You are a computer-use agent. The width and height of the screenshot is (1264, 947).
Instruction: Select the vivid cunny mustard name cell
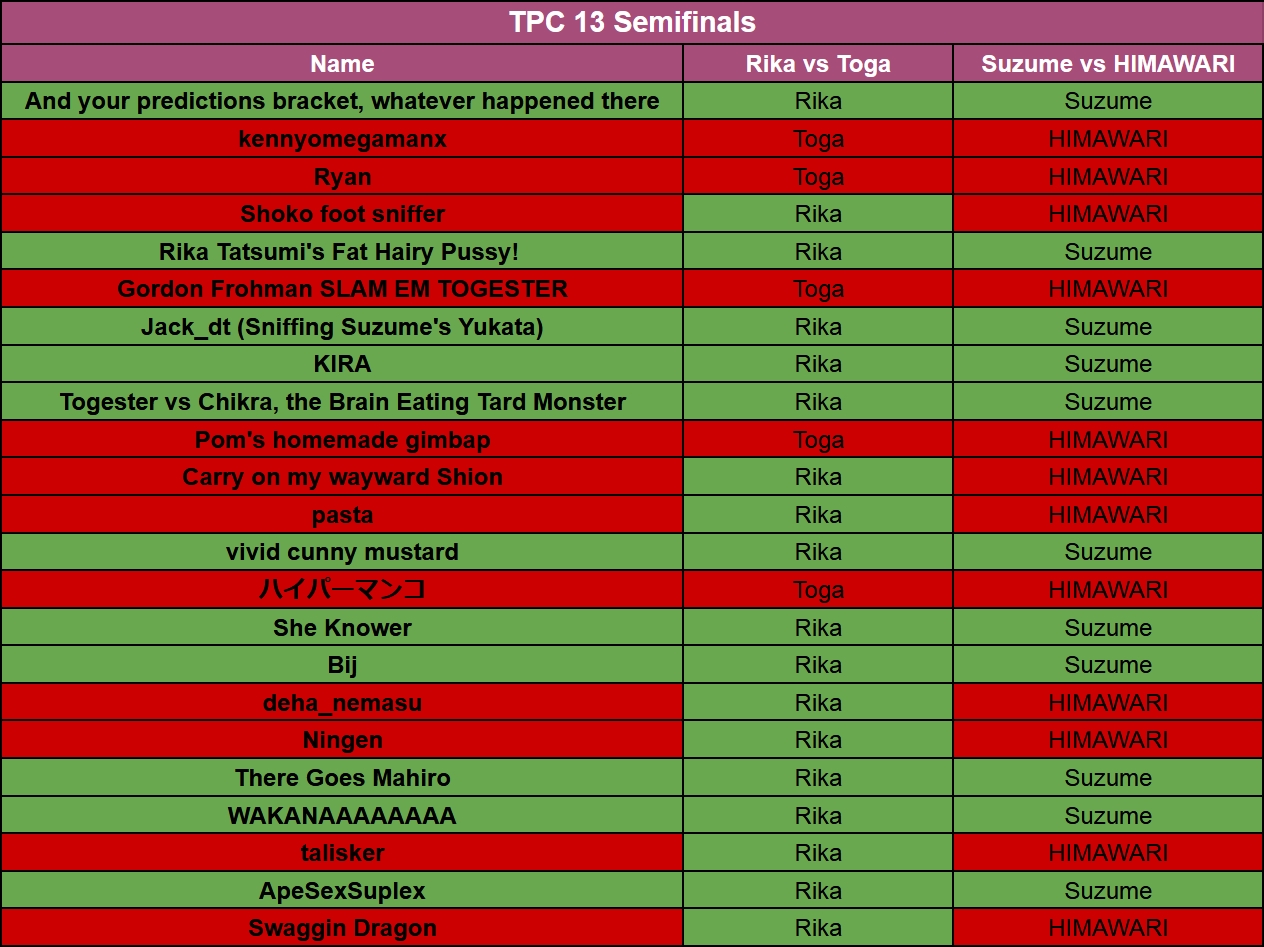coord(342,552)
